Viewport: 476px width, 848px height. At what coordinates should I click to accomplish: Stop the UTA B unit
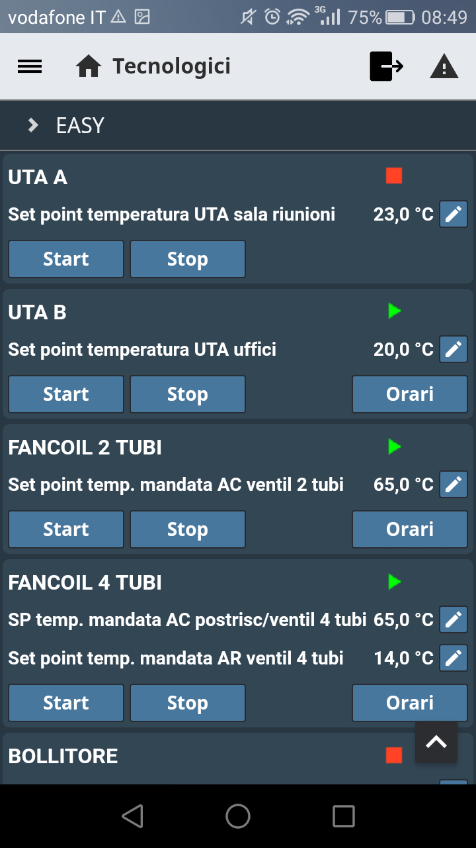188,394
